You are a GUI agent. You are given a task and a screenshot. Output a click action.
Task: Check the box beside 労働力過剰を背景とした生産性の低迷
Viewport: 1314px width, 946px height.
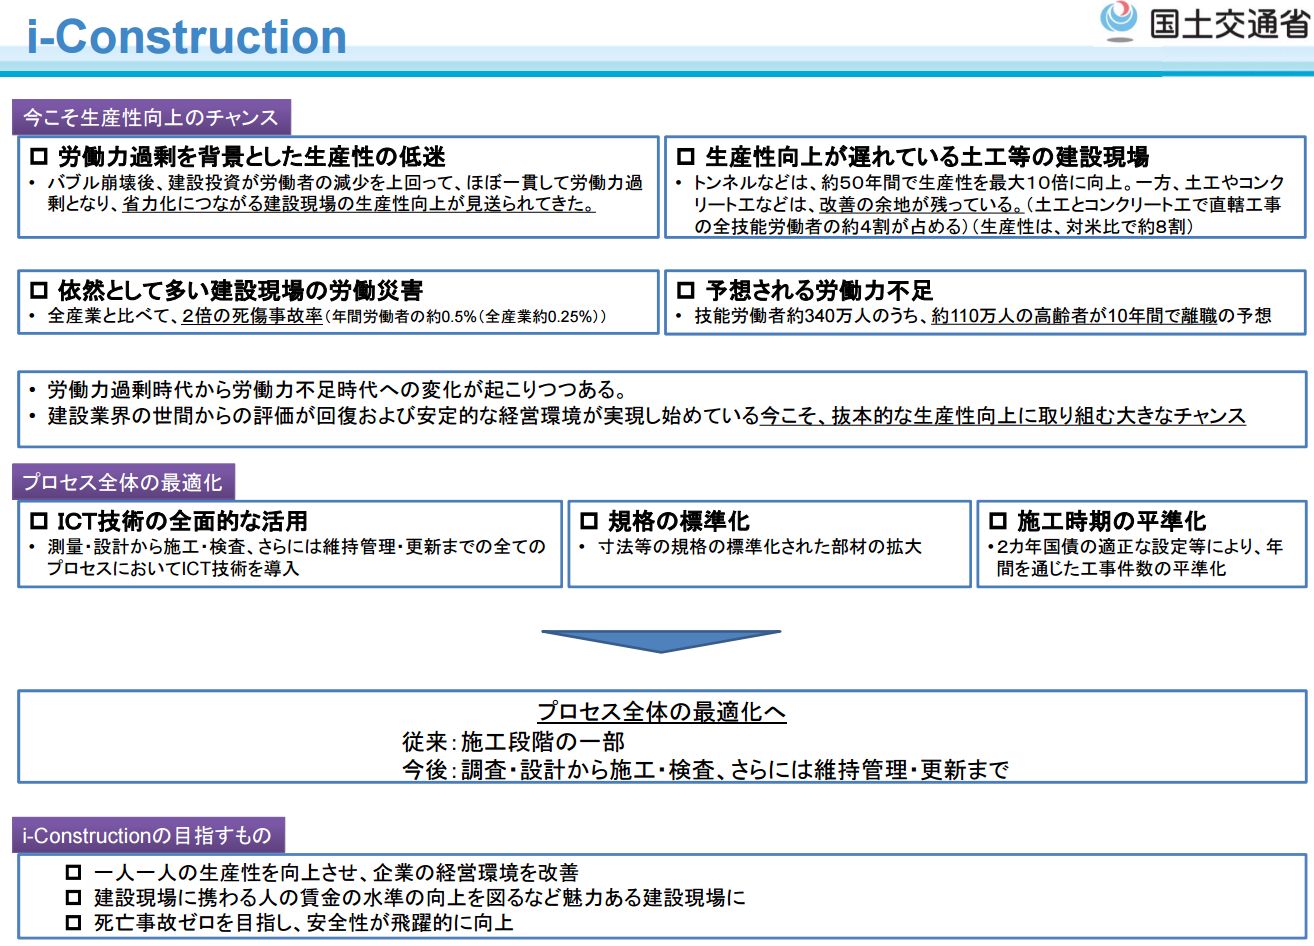point(39,157)
